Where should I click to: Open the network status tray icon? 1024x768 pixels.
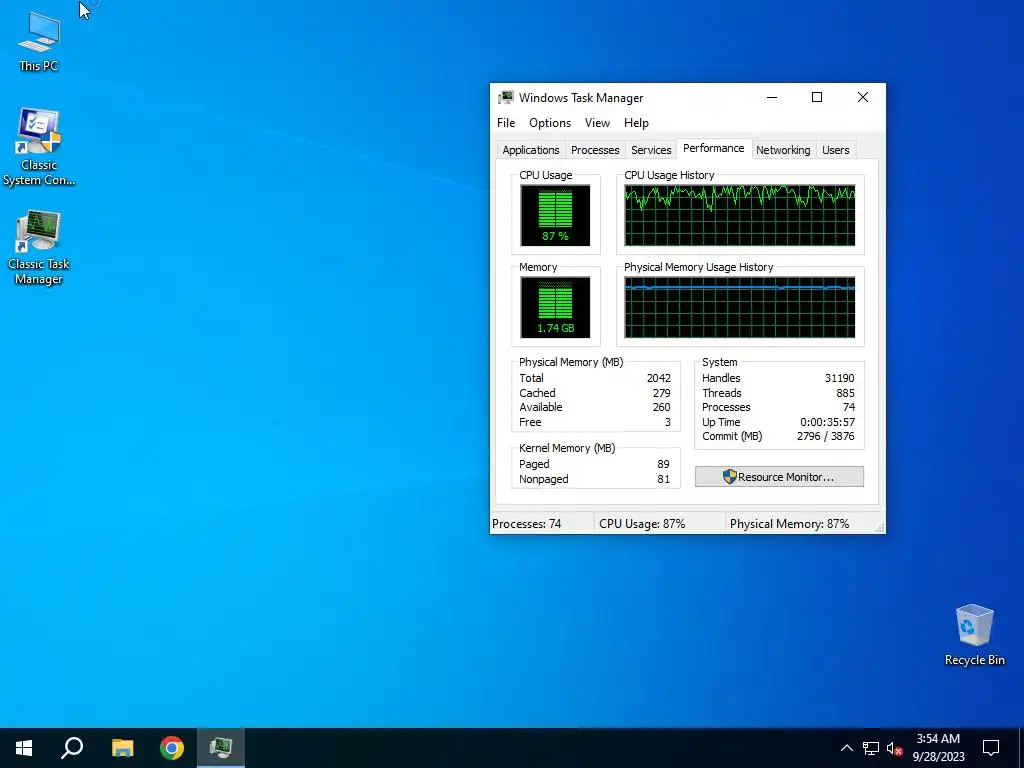(871, 748)
